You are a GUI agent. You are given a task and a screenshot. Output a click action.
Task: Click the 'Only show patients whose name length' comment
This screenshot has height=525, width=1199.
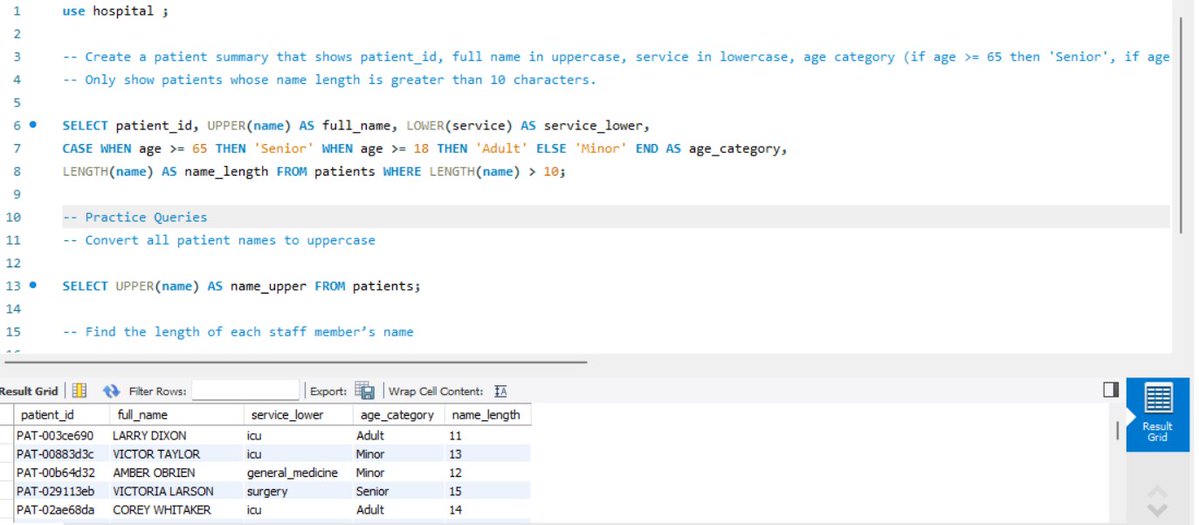coord(329,79)
